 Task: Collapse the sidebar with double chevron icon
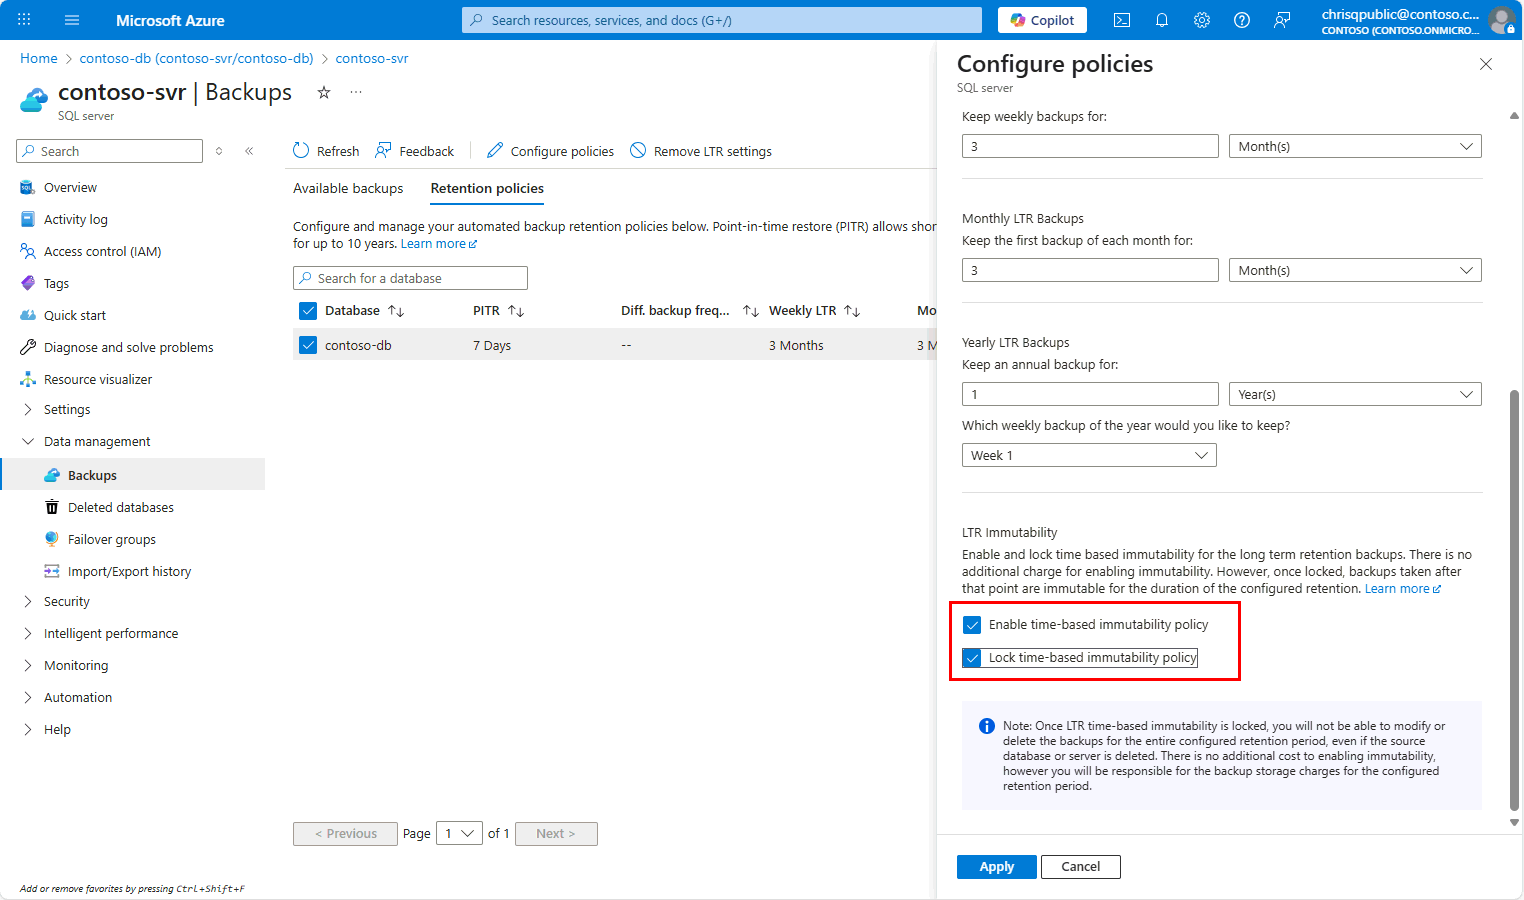pos(249,151)
